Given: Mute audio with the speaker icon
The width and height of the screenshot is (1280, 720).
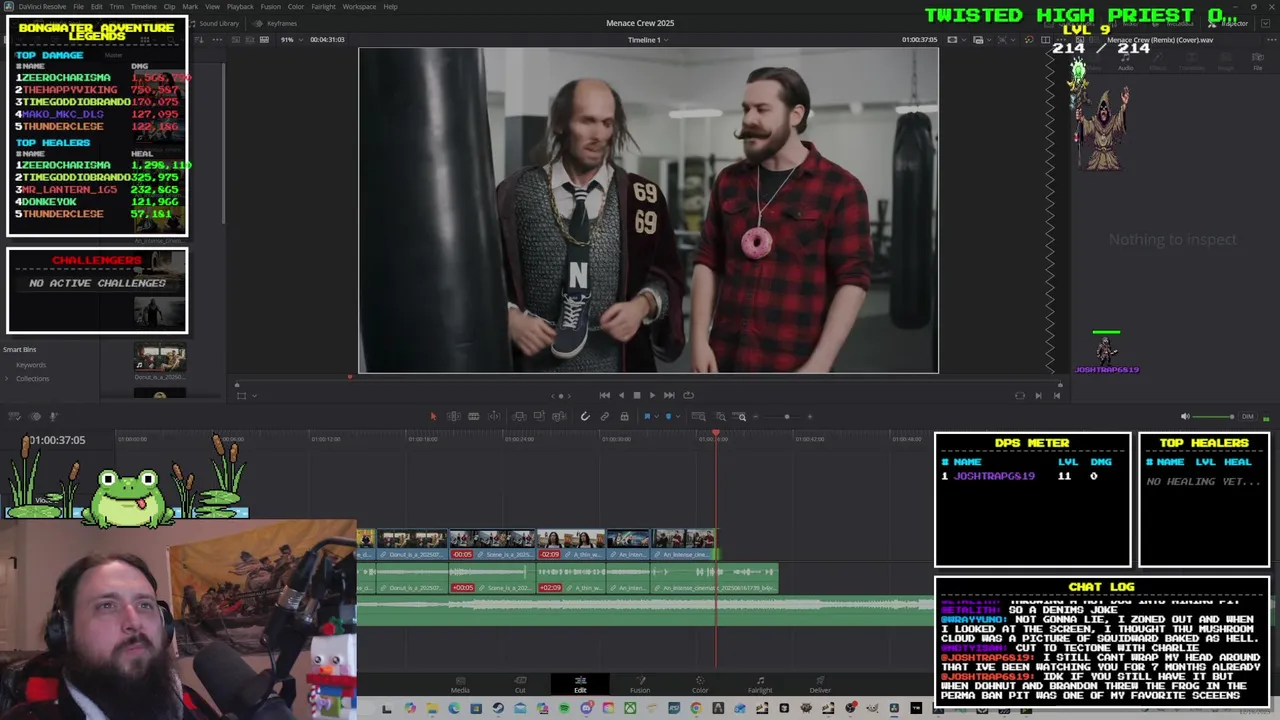Looking at the screenshot, I should pyautogui.click(x=1185, y=416).
